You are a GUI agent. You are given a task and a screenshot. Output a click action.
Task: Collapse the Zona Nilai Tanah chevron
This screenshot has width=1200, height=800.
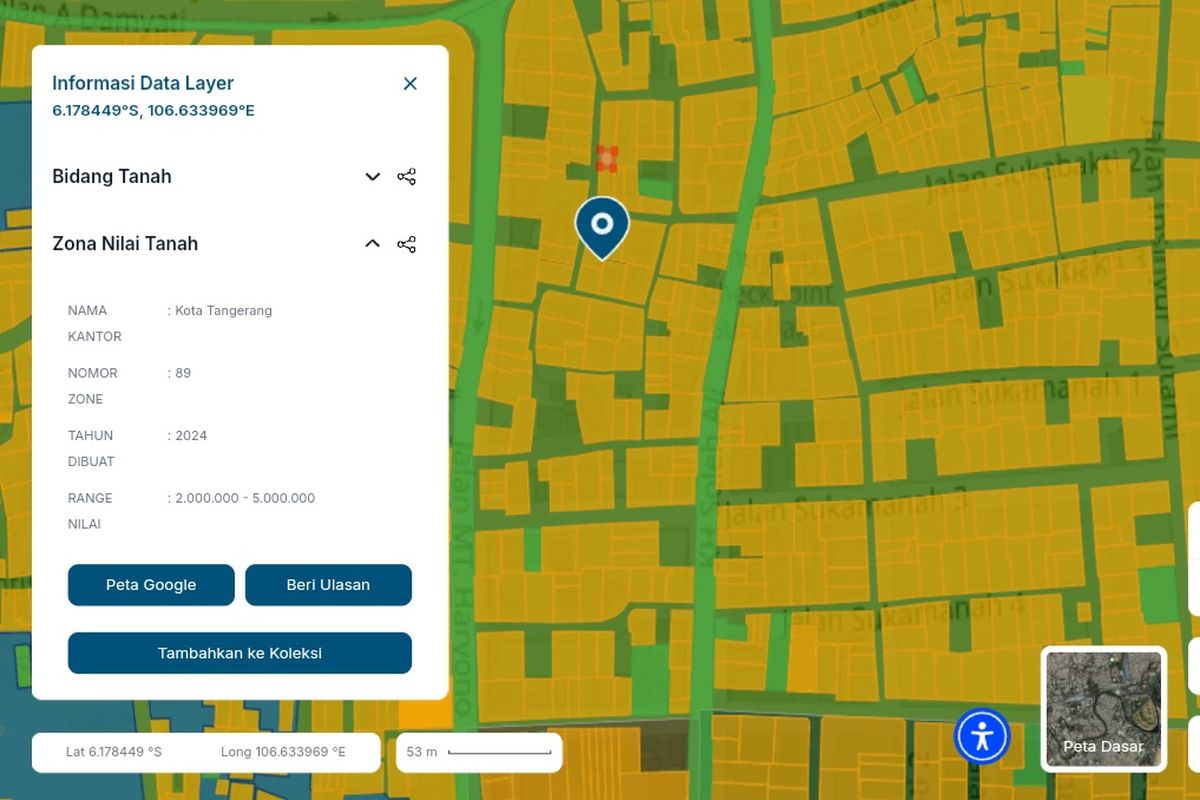(x=372, y=244)
